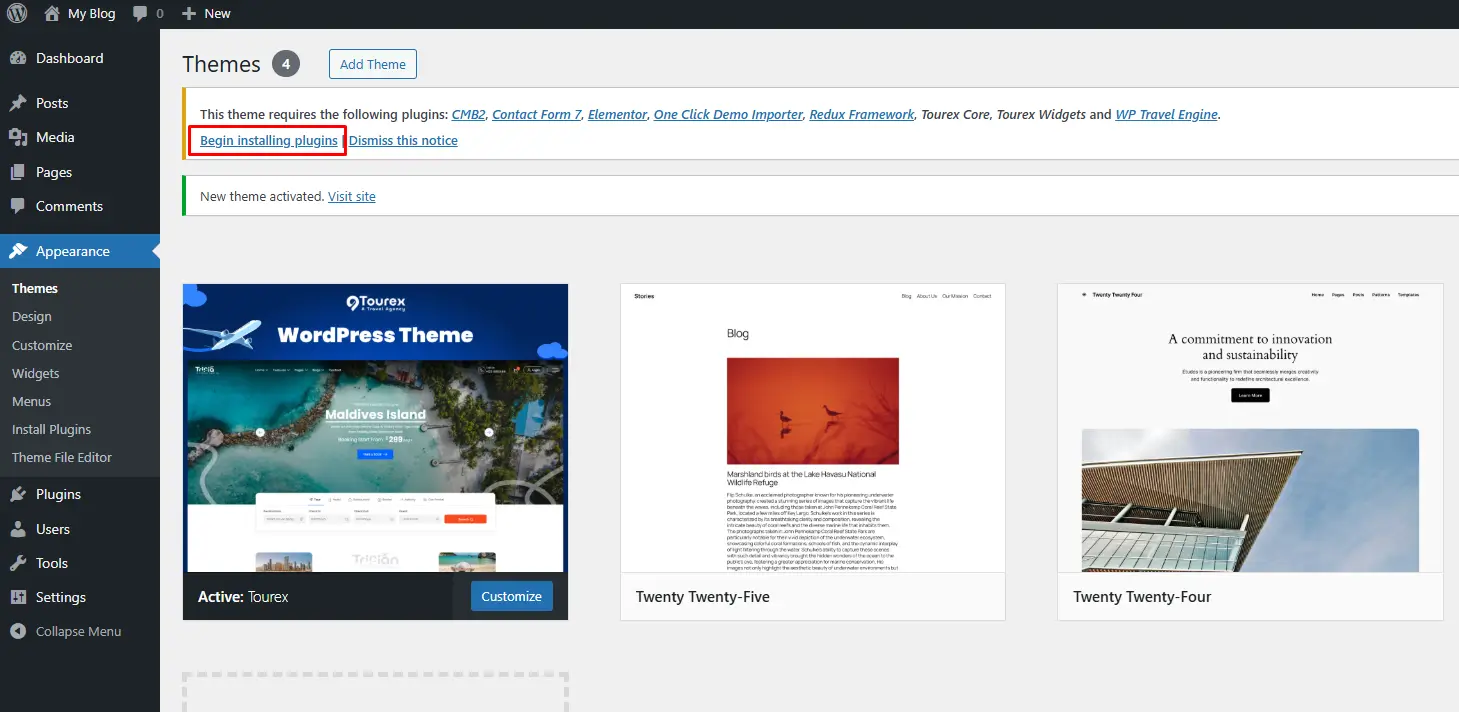Click the Tools wrench icon
The image size is (1459, 712).
(18, 563)
